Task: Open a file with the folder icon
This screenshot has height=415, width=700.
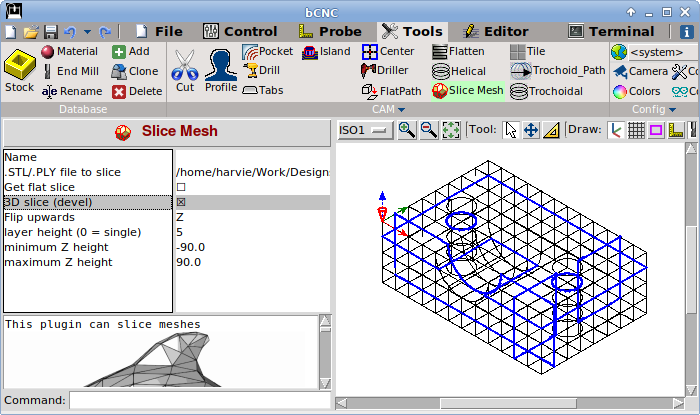Action: 31,32
